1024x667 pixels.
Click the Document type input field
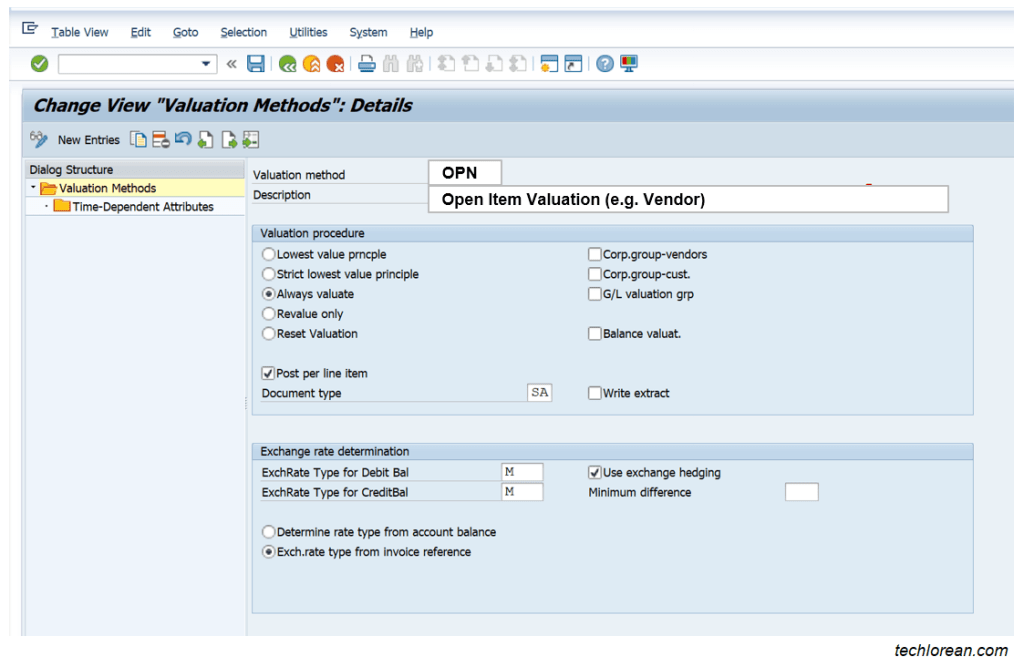click(x=538, y=392)
